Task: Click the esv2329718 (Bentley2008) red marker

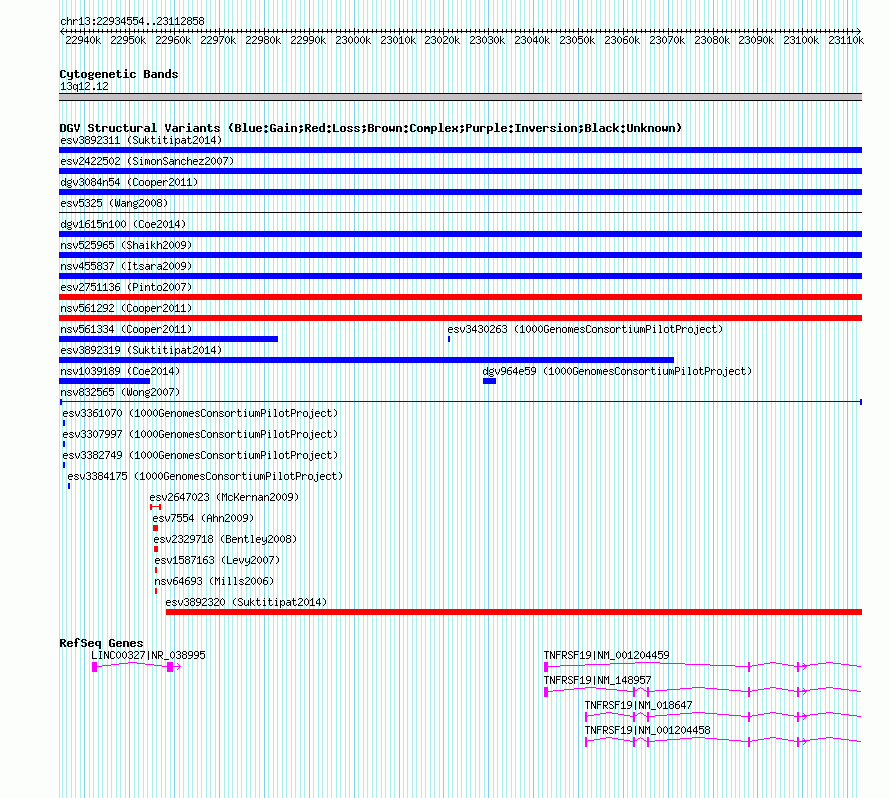Action: 156,549
